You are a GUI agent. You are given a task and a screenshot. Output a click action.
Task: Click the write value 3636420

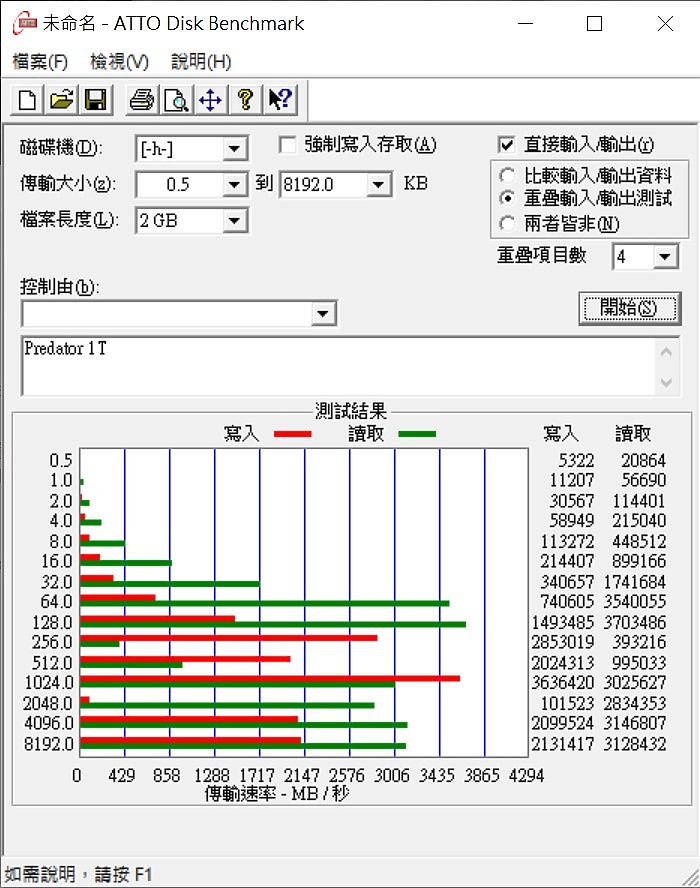[x=562, y=682]
